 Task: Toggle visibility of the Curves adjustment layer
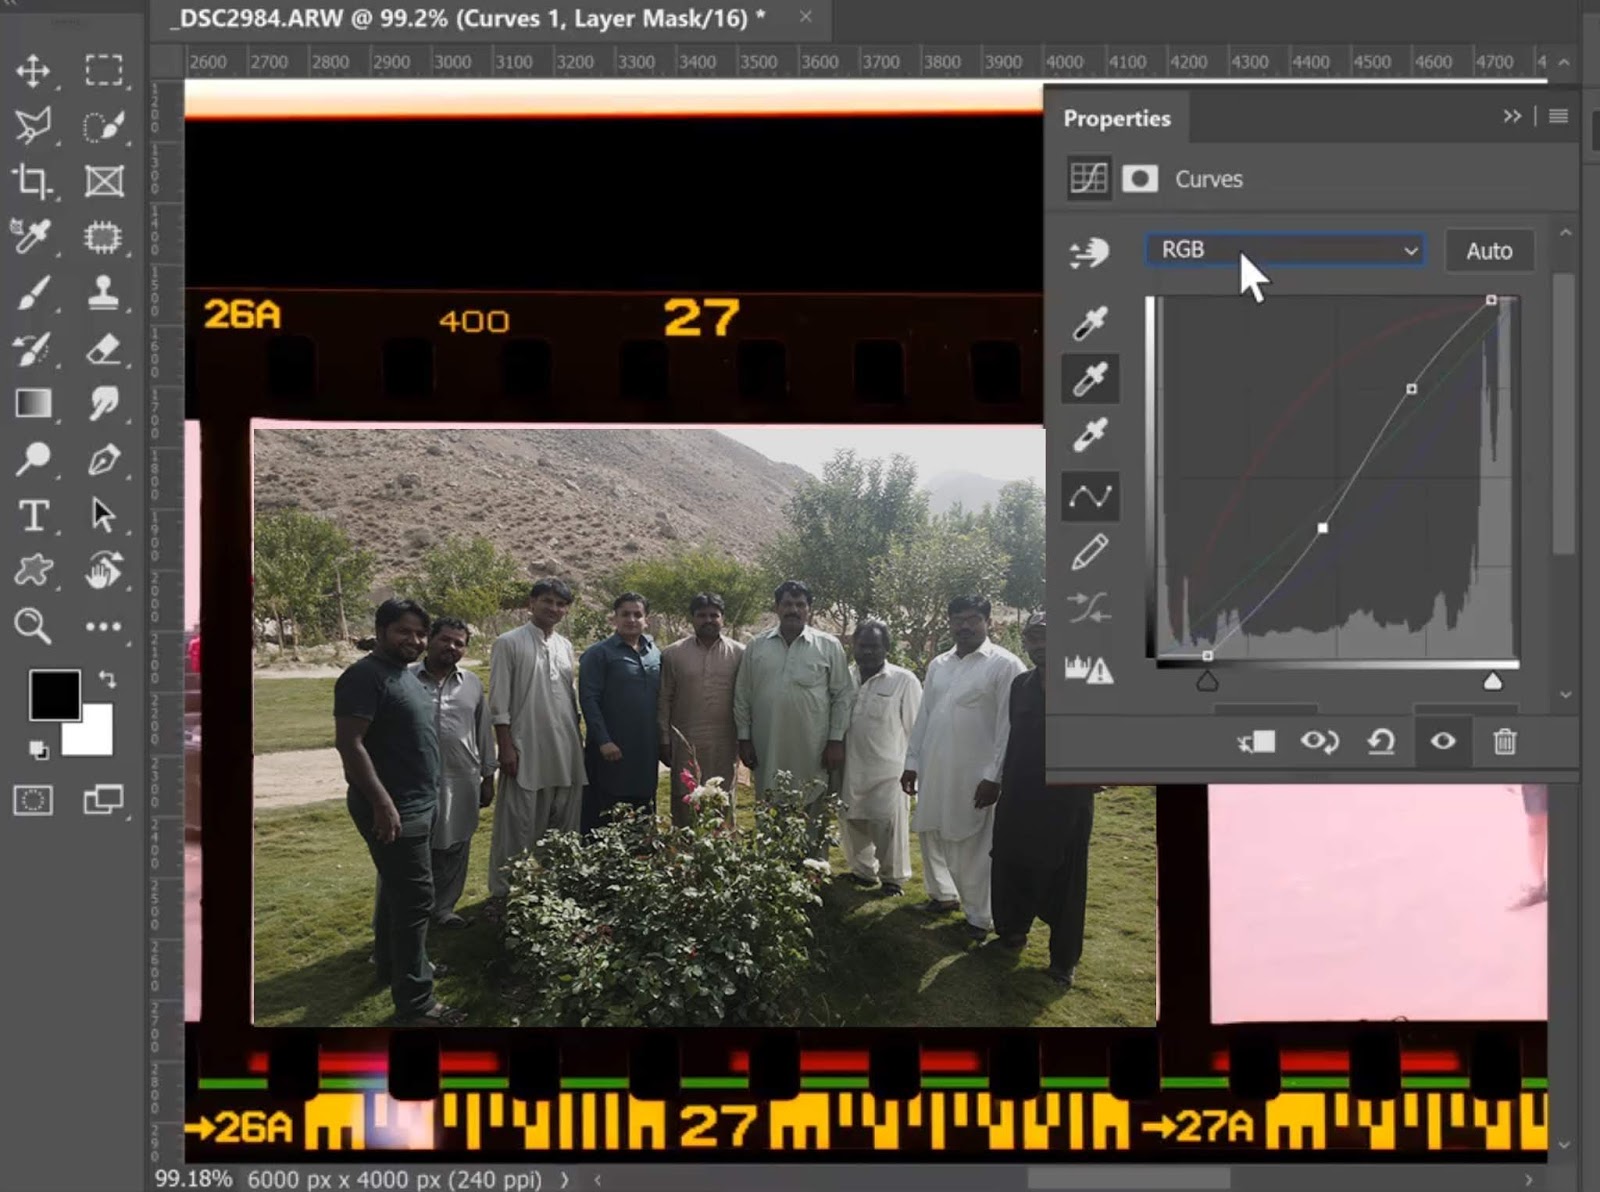point(1443,742)
